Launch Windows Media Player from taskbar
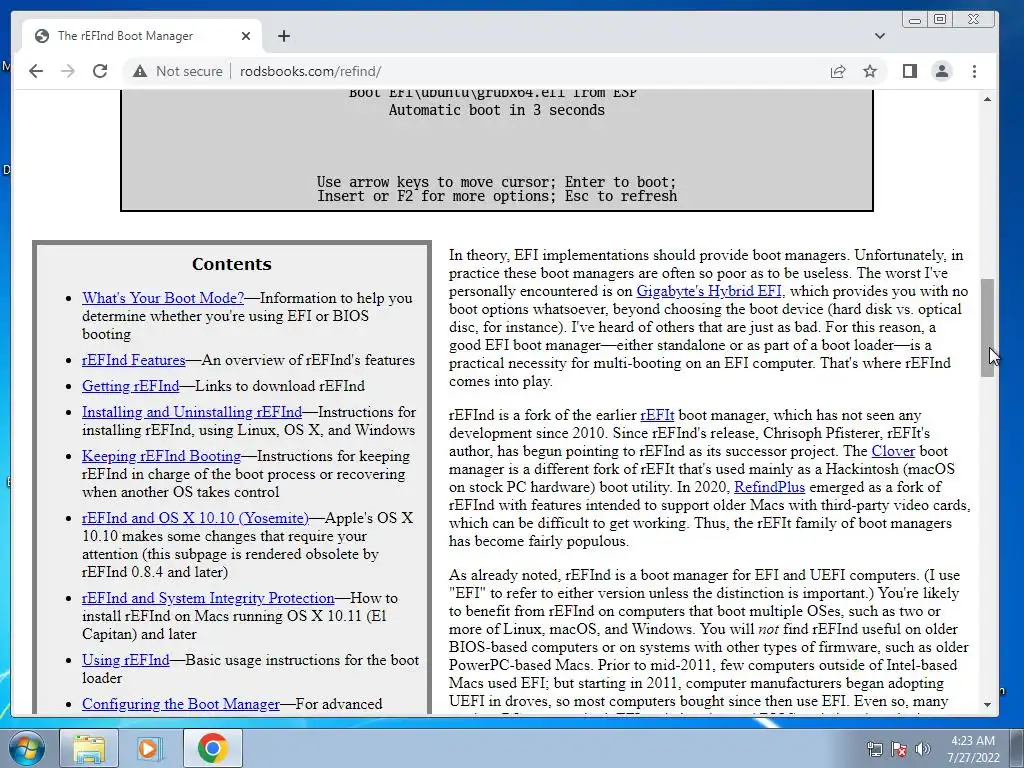 coord(149,748)
